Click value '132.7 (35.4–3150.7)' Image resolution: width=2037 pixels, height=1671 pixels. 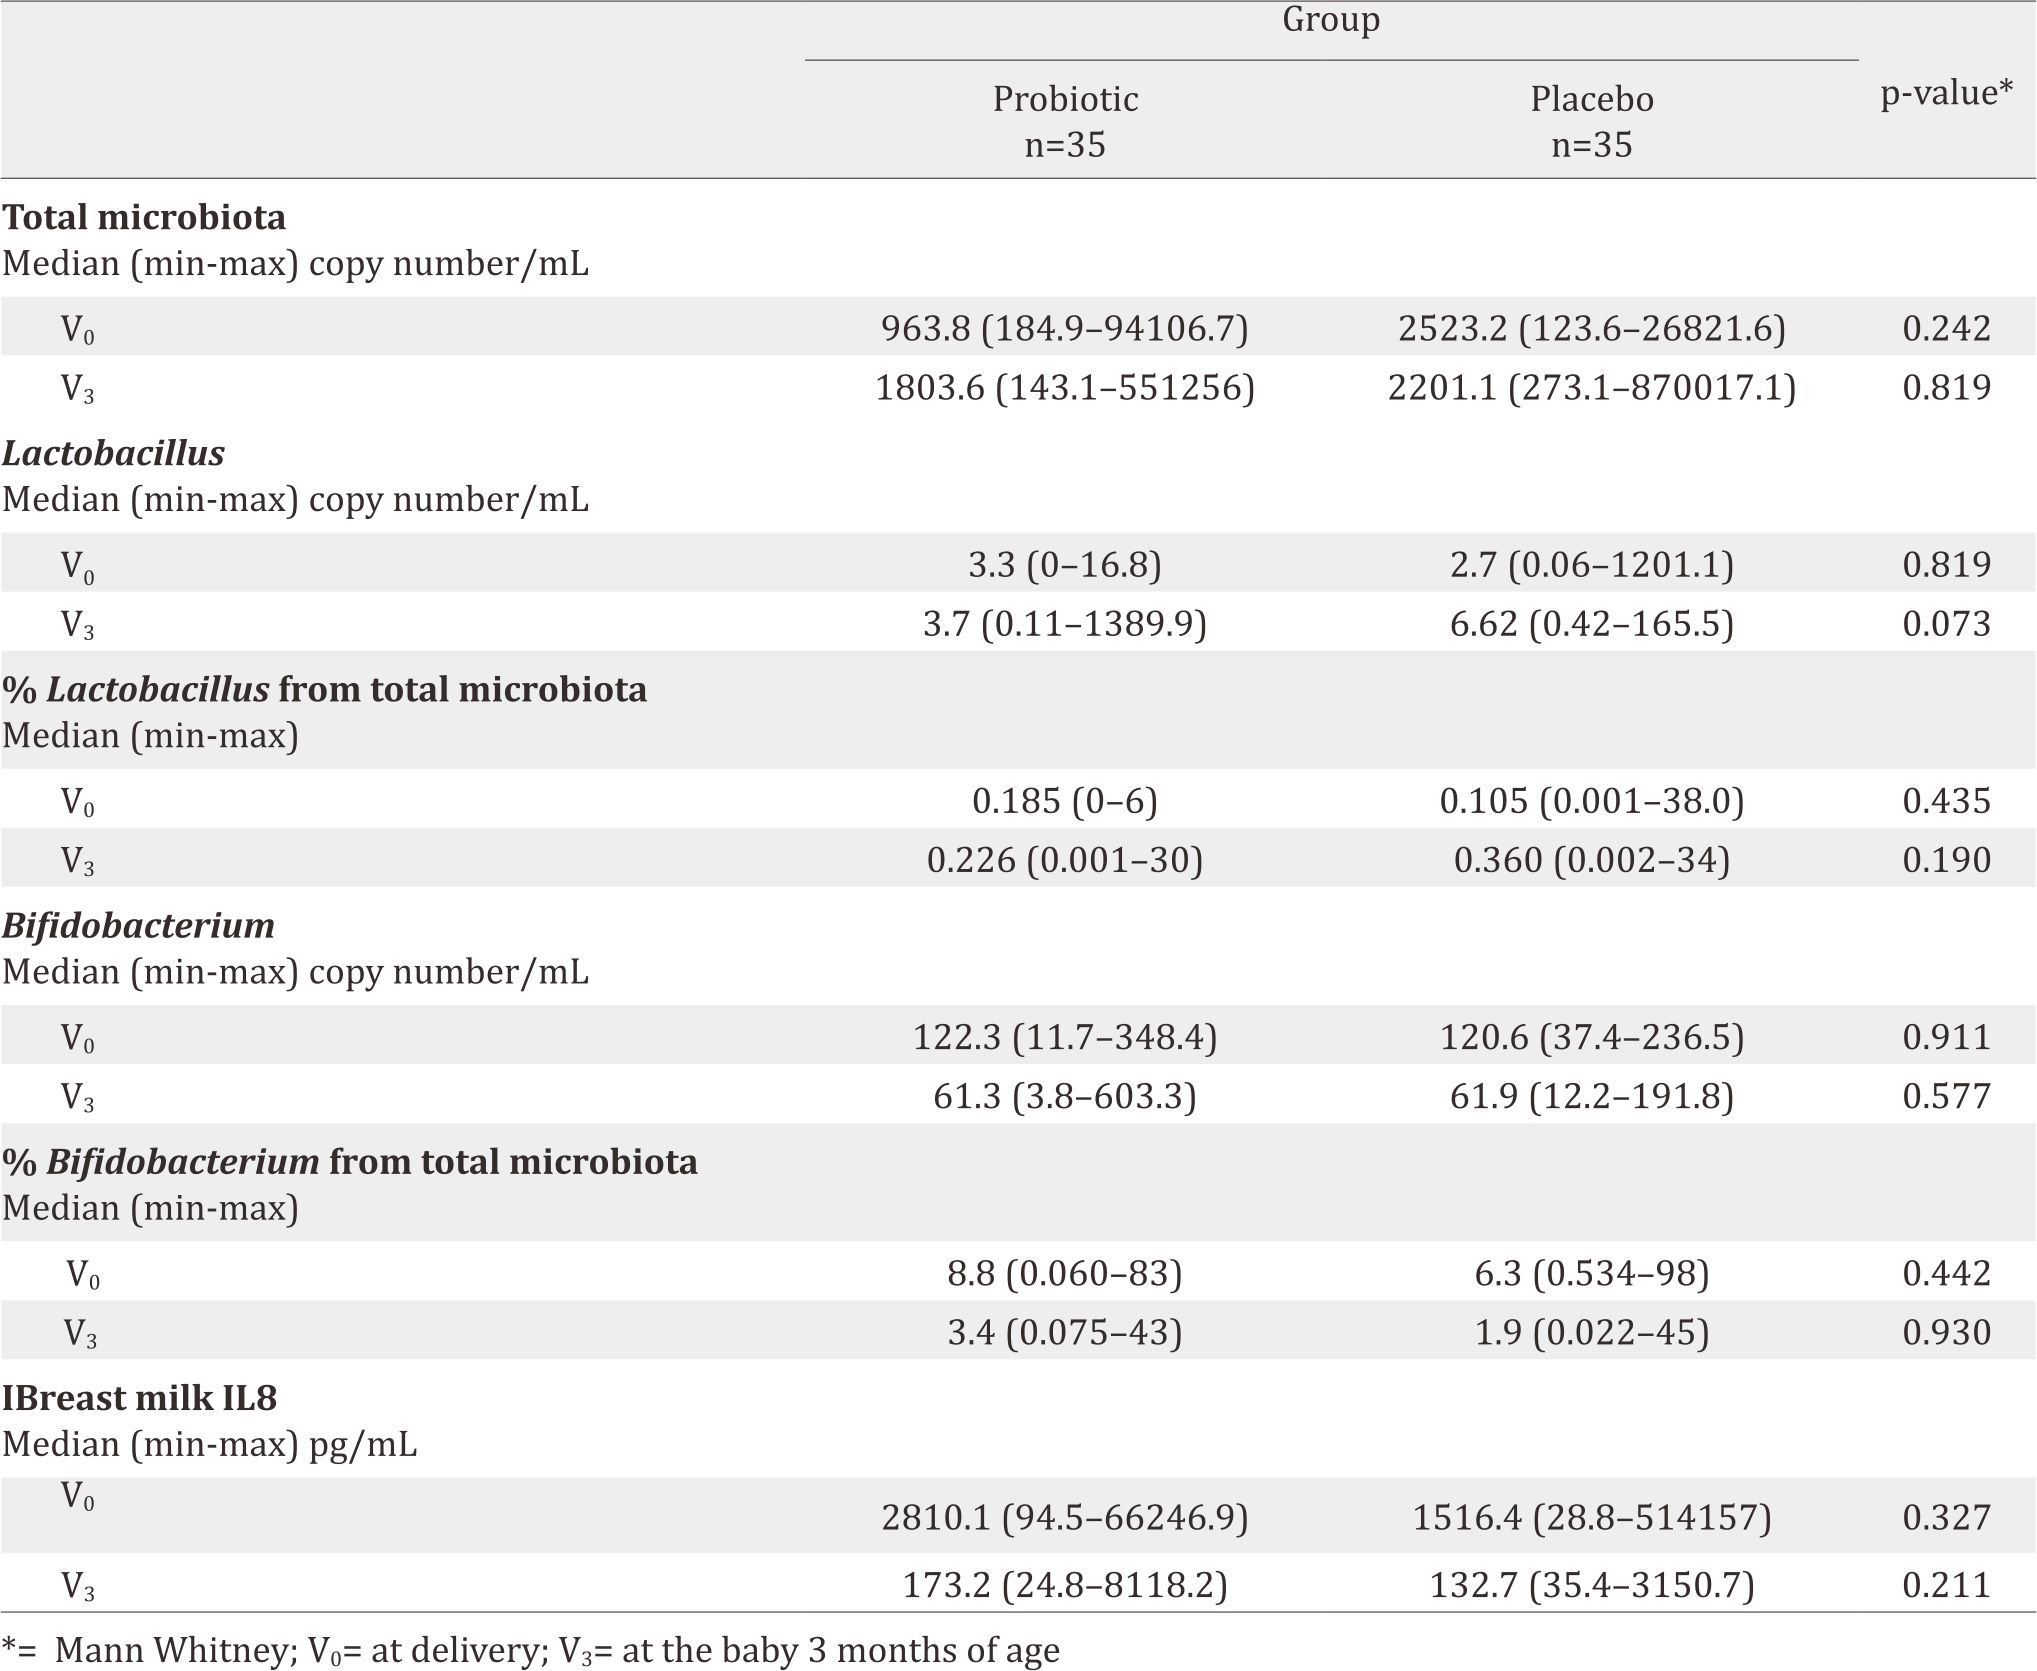1592,1585
